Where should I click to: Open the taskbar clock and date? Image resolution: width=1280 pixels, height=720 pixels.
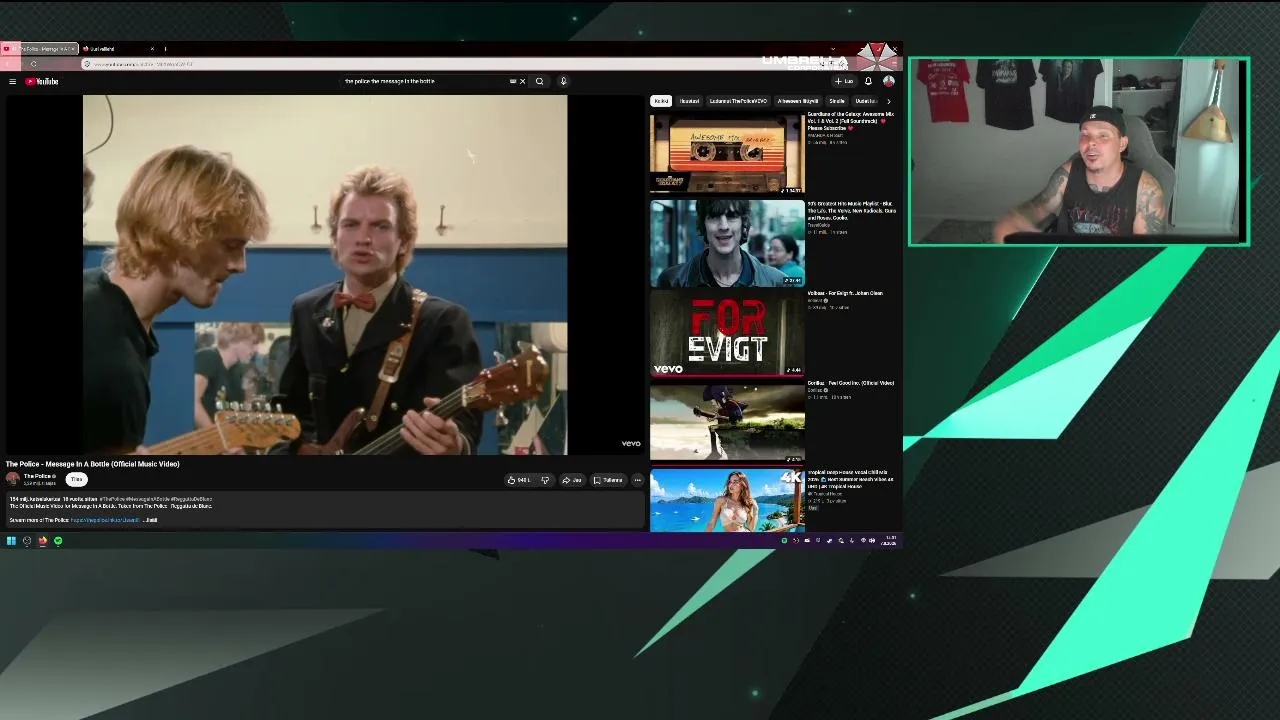coord(891,541)
